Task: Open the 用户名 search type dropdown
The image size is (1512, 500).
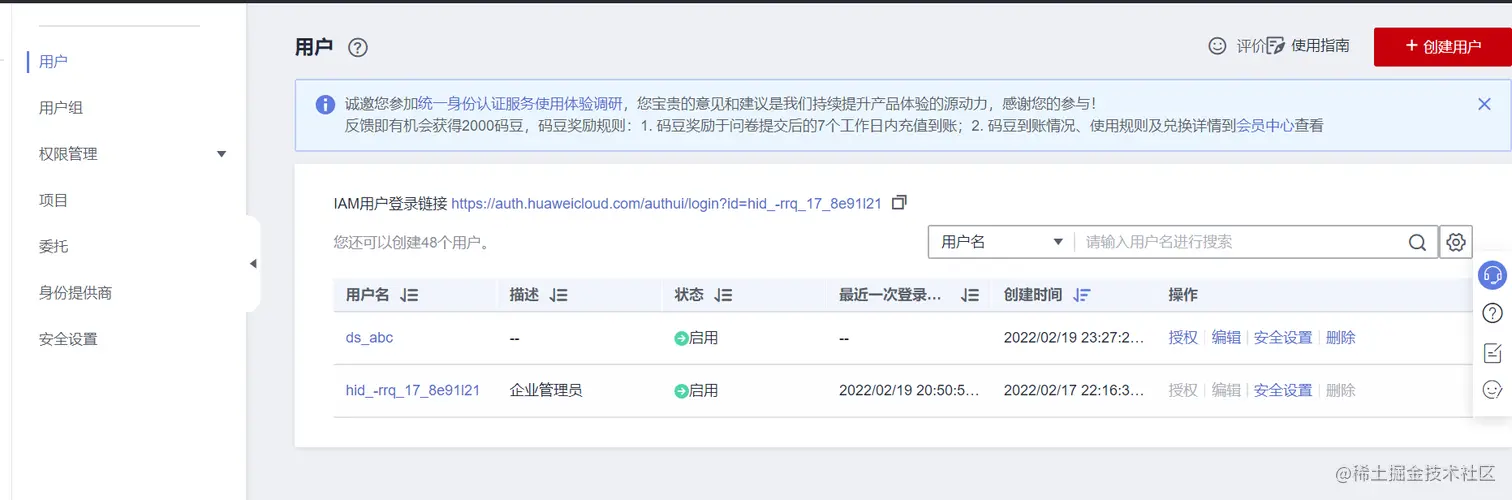Action: (1001, 242)
